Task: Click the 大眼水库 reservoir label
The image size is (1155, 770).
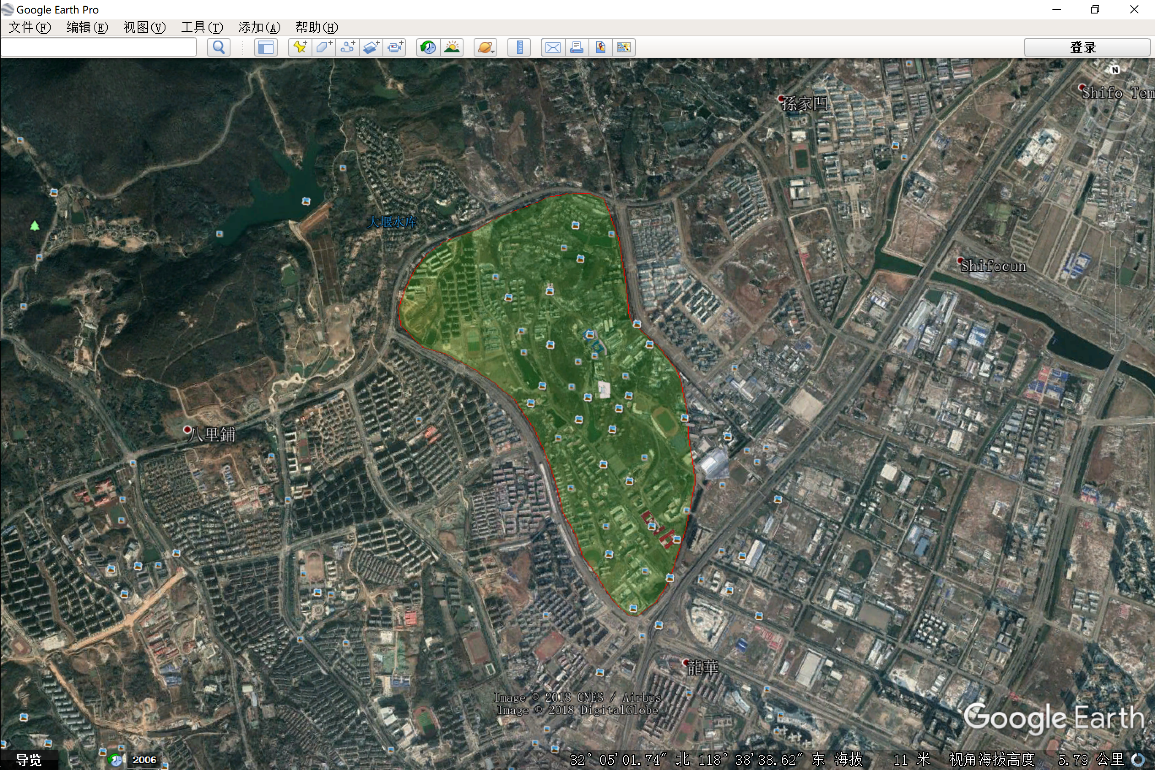Action: pos(392,222)
